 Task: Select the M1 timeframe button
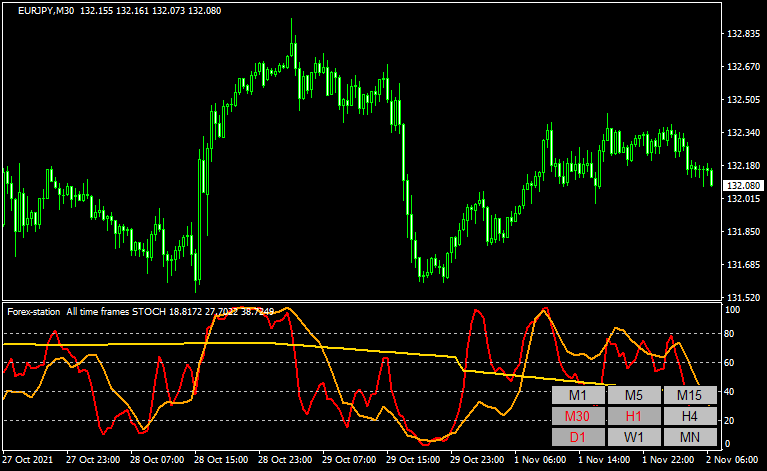pos(578,395)
